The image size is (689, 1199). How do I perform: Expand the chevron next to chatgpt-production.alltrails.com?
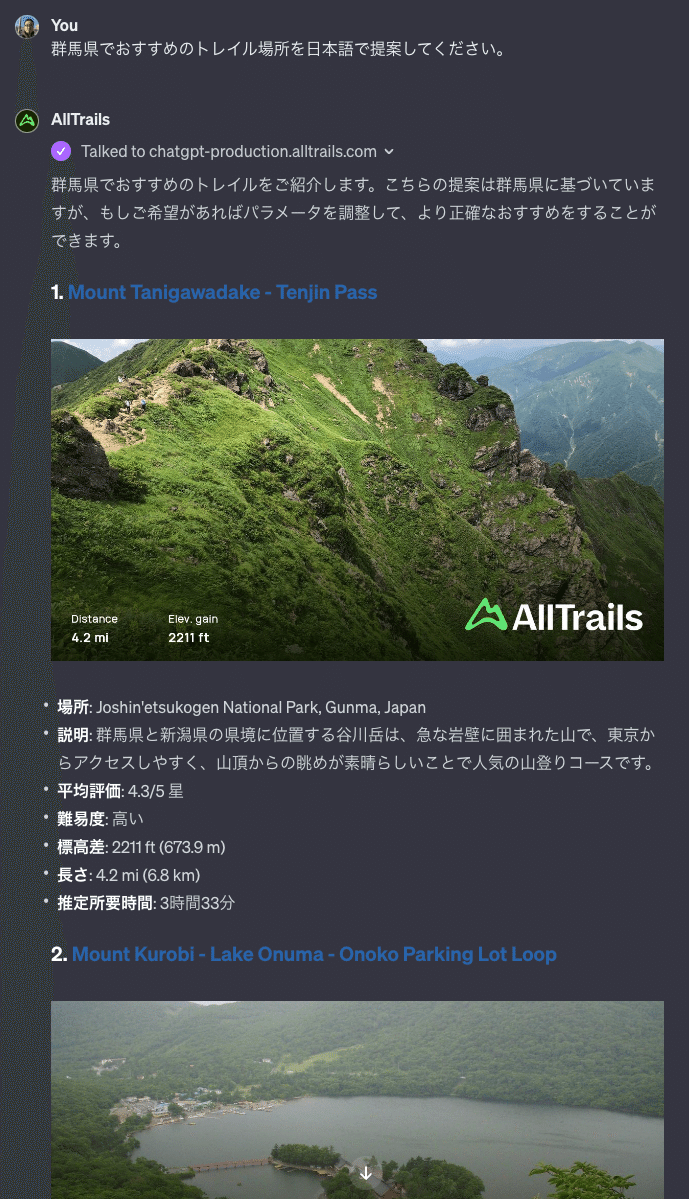tap(389, 151)
